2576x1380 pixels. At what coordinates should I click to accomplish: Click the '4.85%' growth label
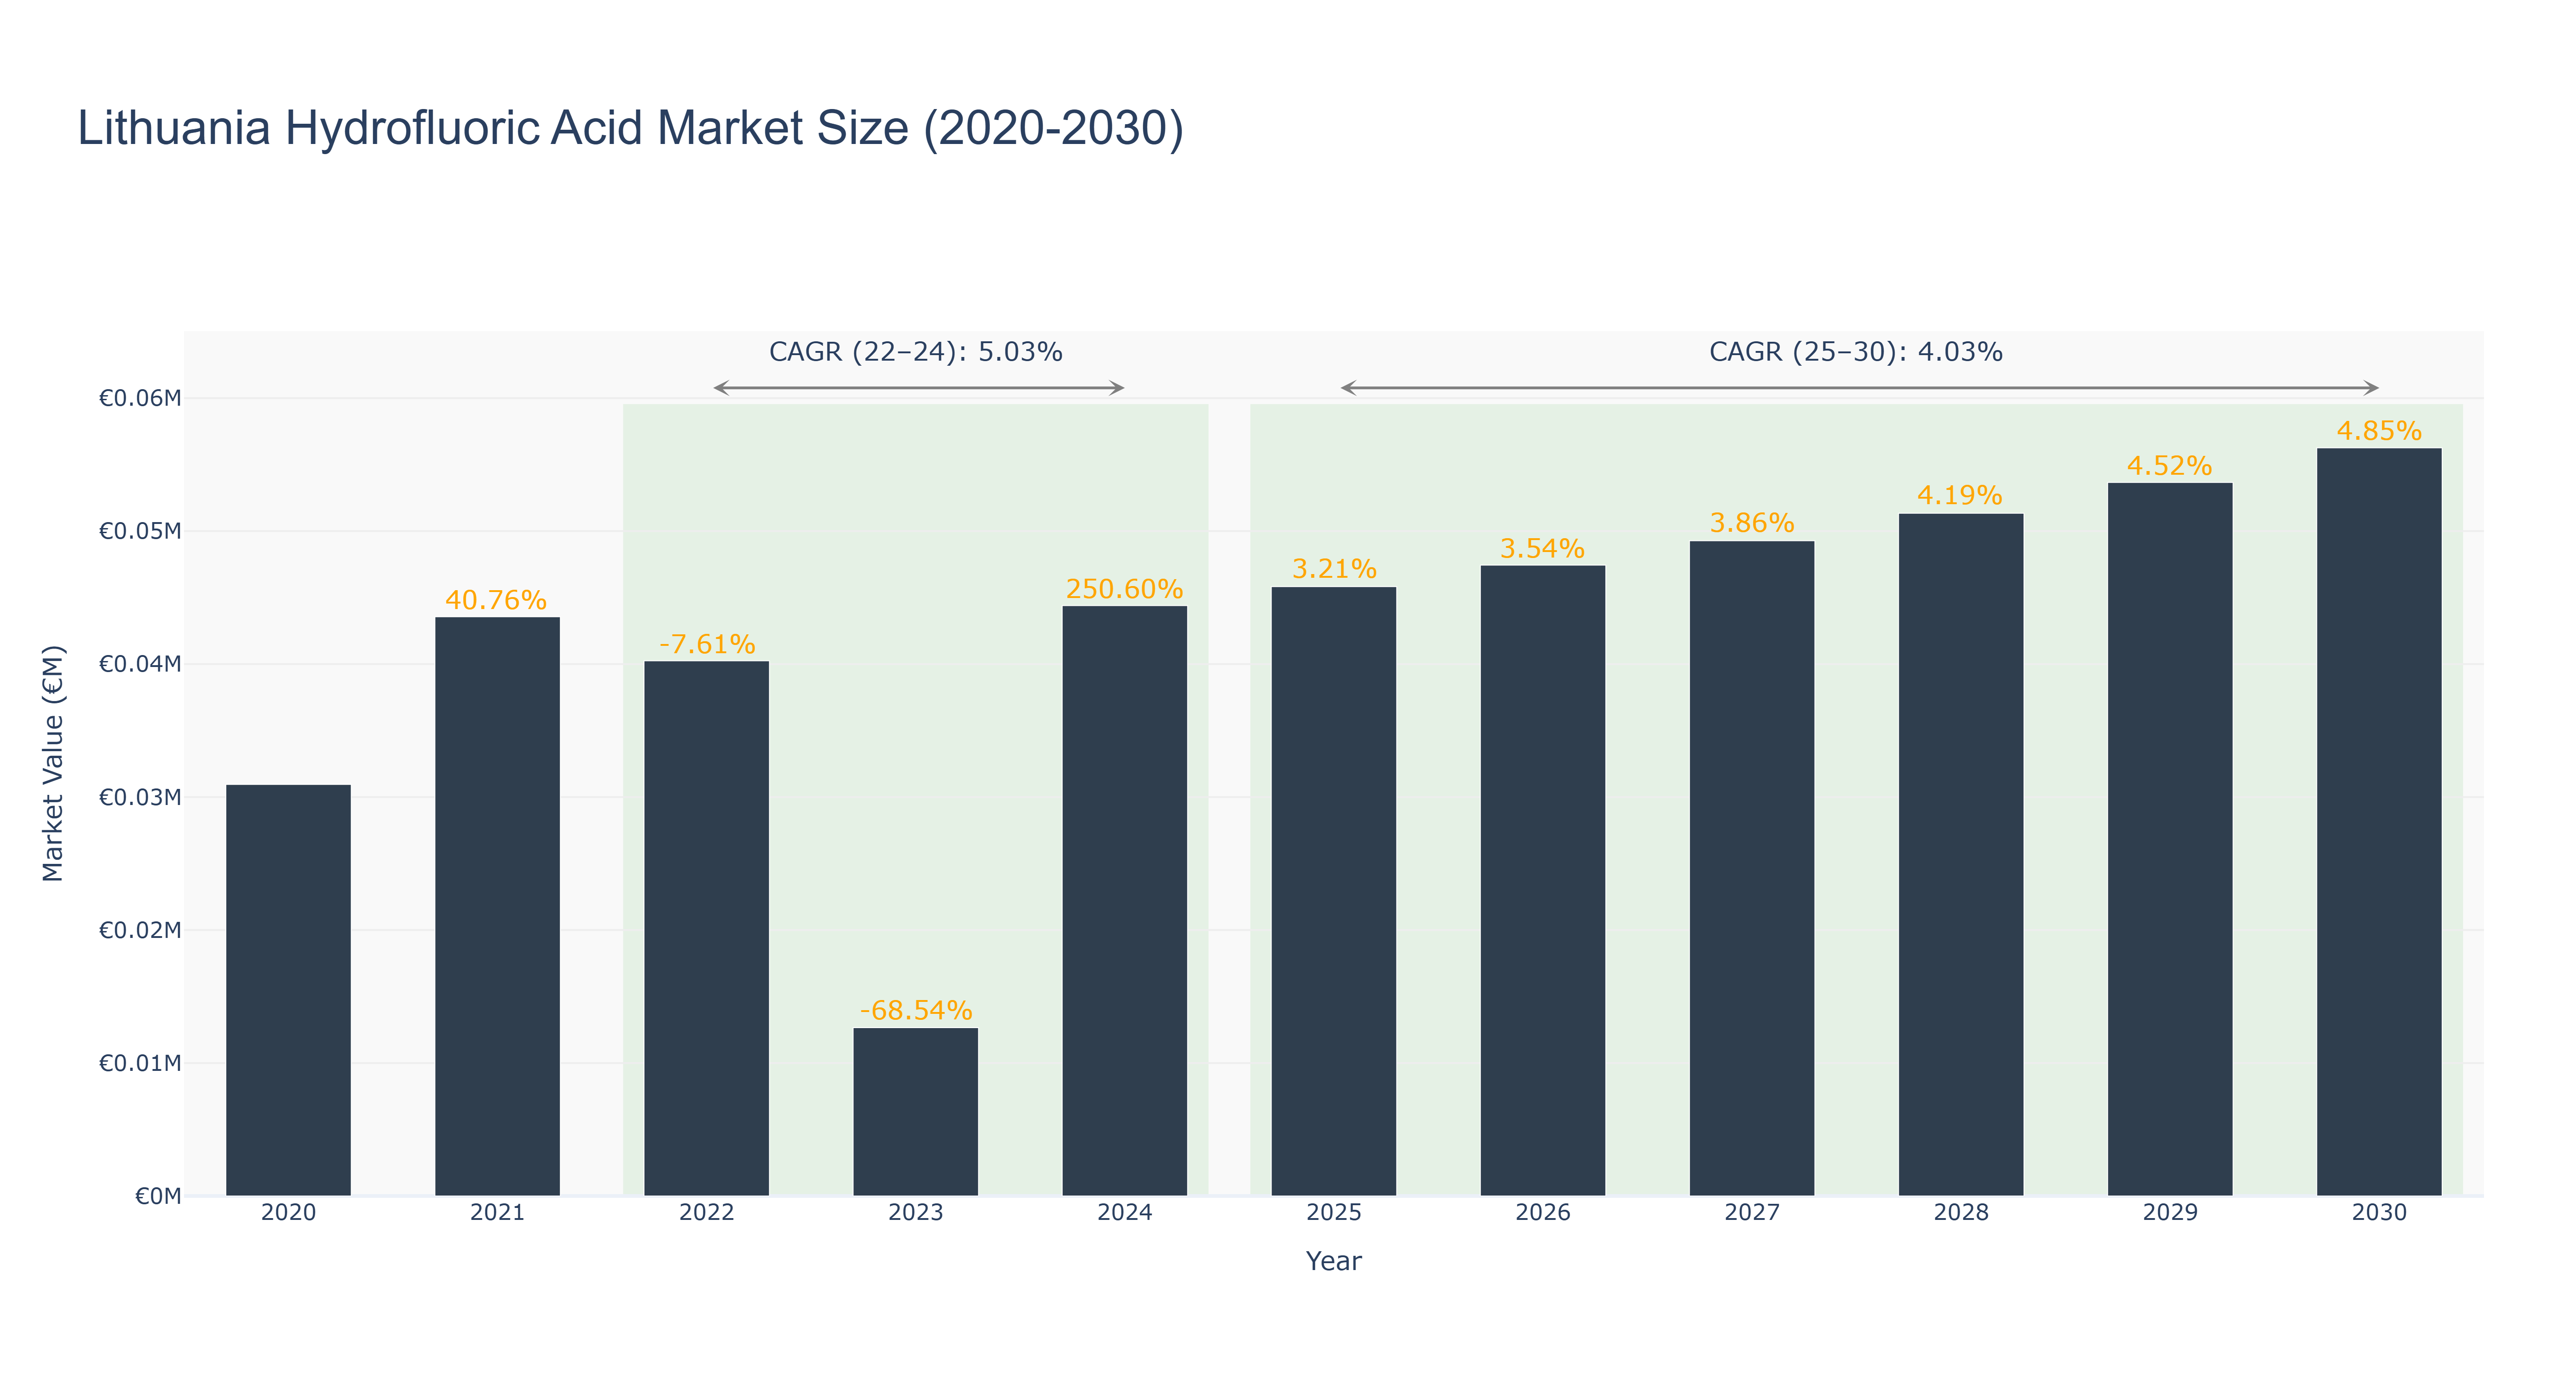click(2379, 431)
